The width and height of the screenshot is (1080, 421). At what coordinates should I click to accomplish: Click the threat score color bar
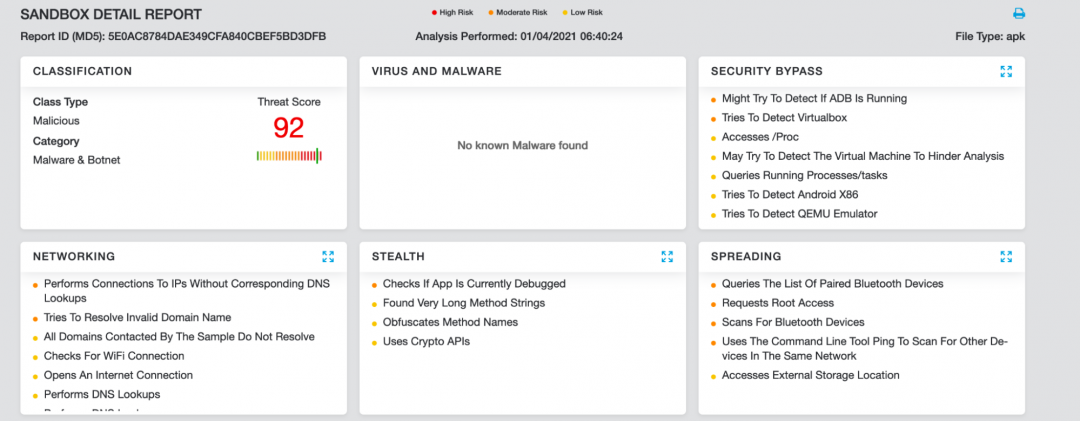pyautogui.click(x=289, y=155)
